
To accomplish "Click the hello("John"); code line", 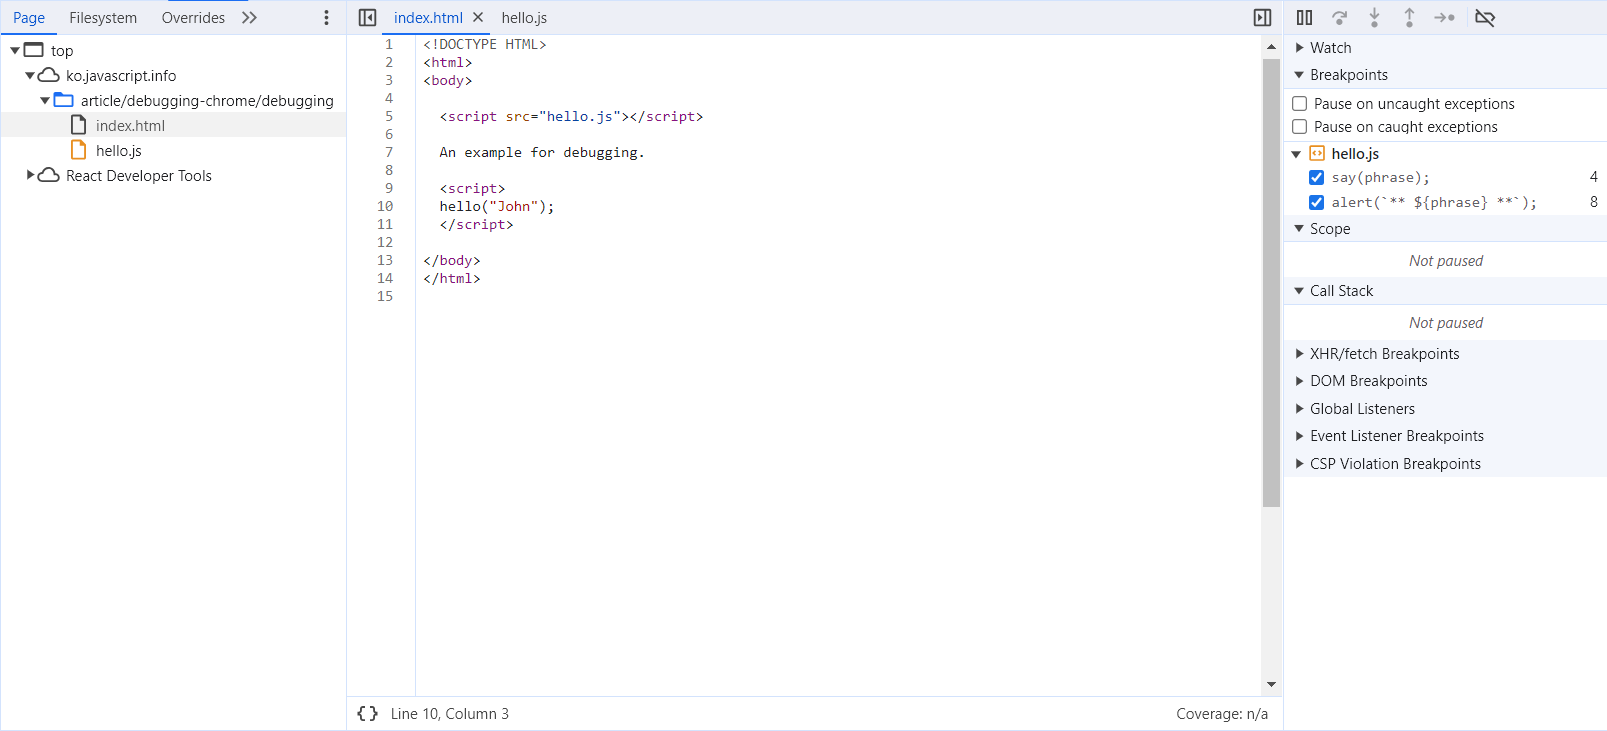I will (497, 206).
